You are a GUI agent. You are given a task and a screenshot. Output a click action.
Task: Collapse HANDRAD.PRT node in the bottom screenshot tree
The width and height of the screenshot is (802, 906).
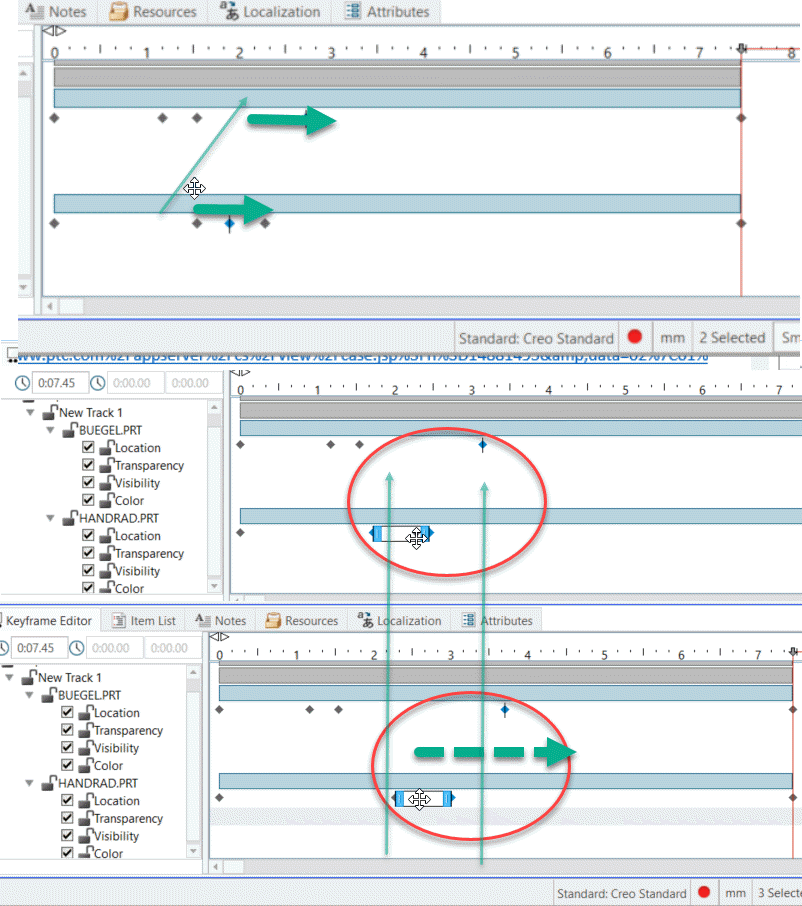(29, 783)
